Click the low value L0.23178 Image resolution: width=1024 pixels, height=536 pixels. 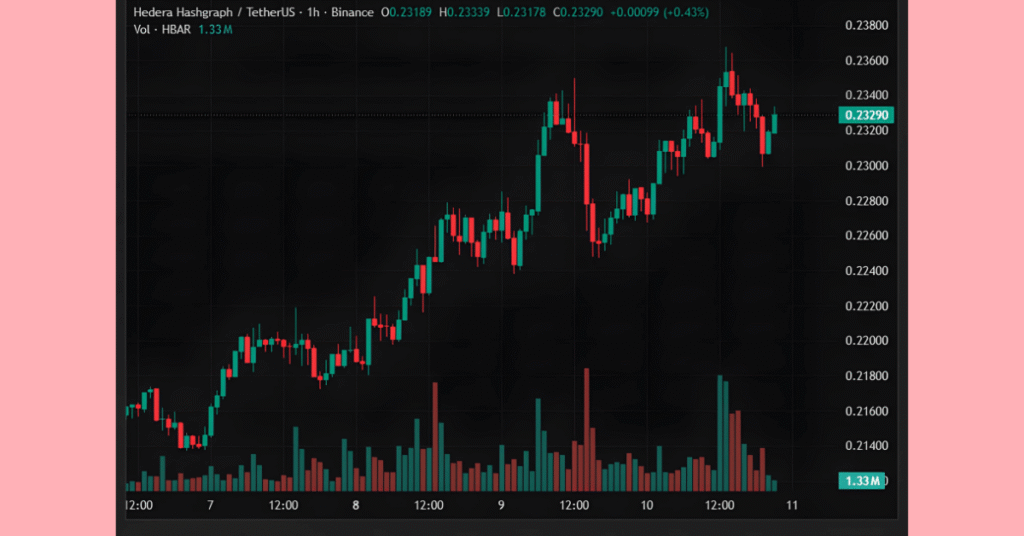(x=521, y=12)
